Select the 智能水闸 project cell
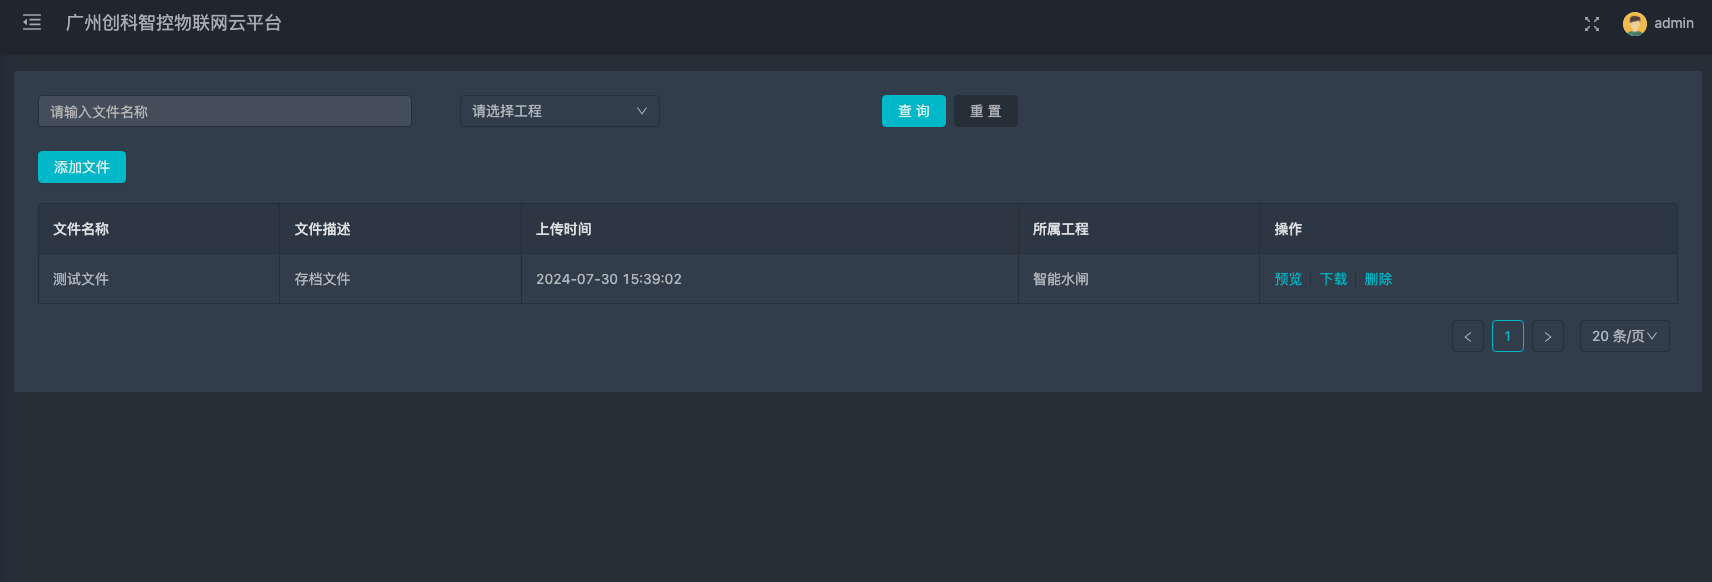The height and width of the screenshot is (582, 1712). 1060,279
